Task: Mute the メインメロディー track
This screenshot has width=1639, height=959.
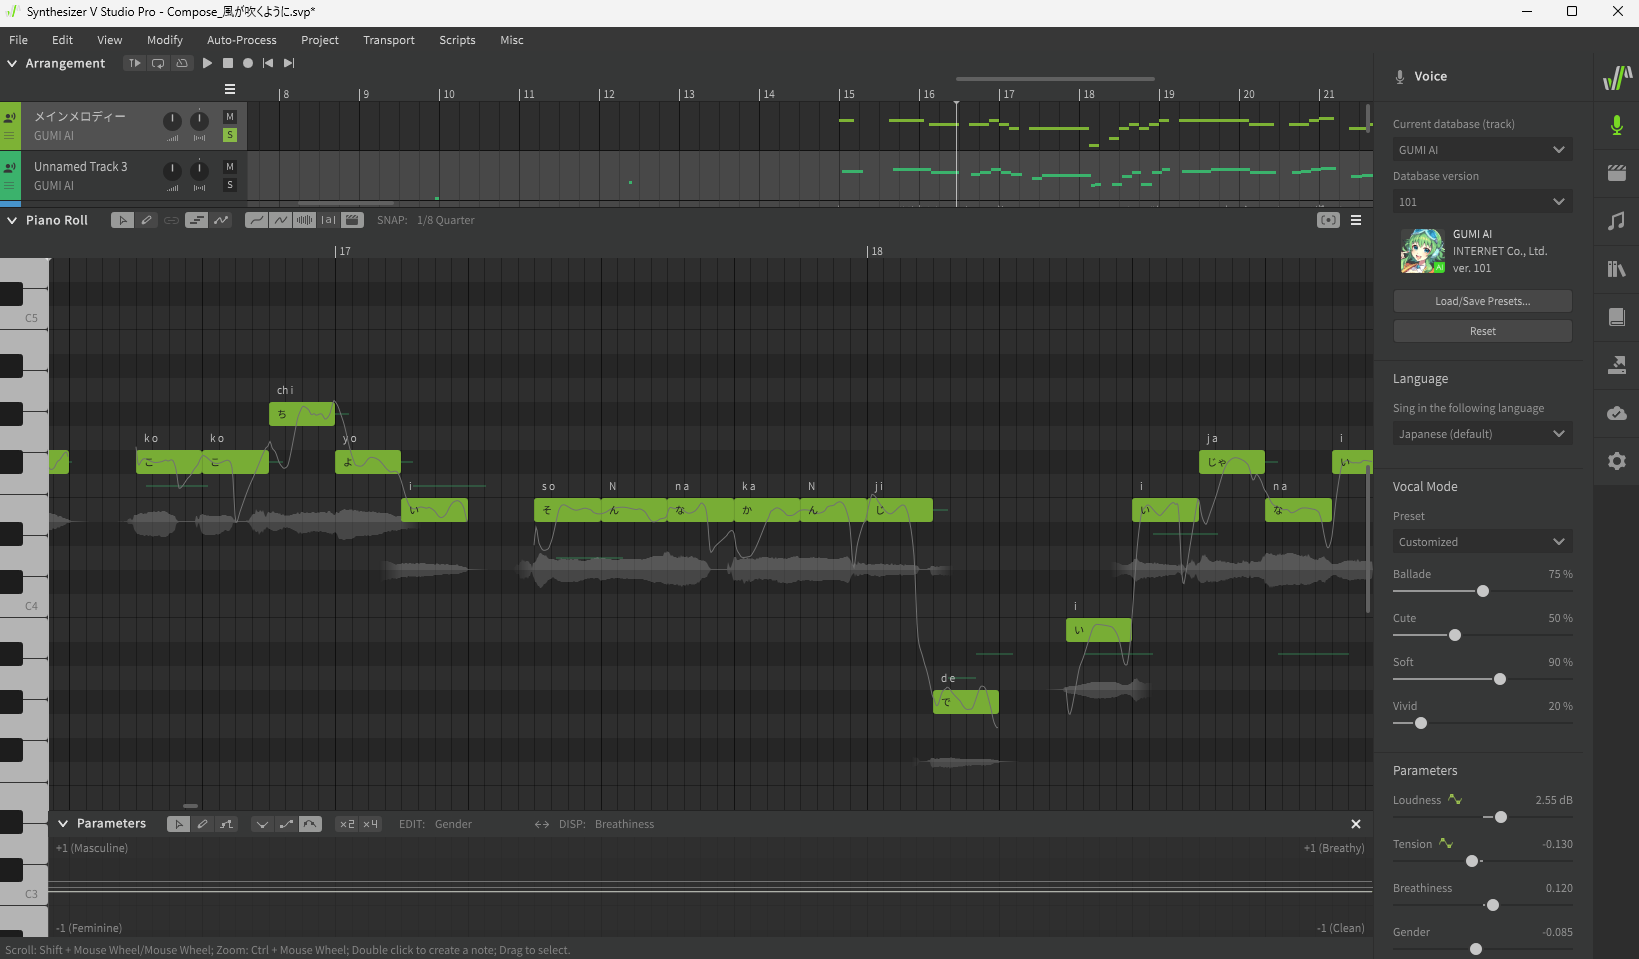Action: (230, 117)
